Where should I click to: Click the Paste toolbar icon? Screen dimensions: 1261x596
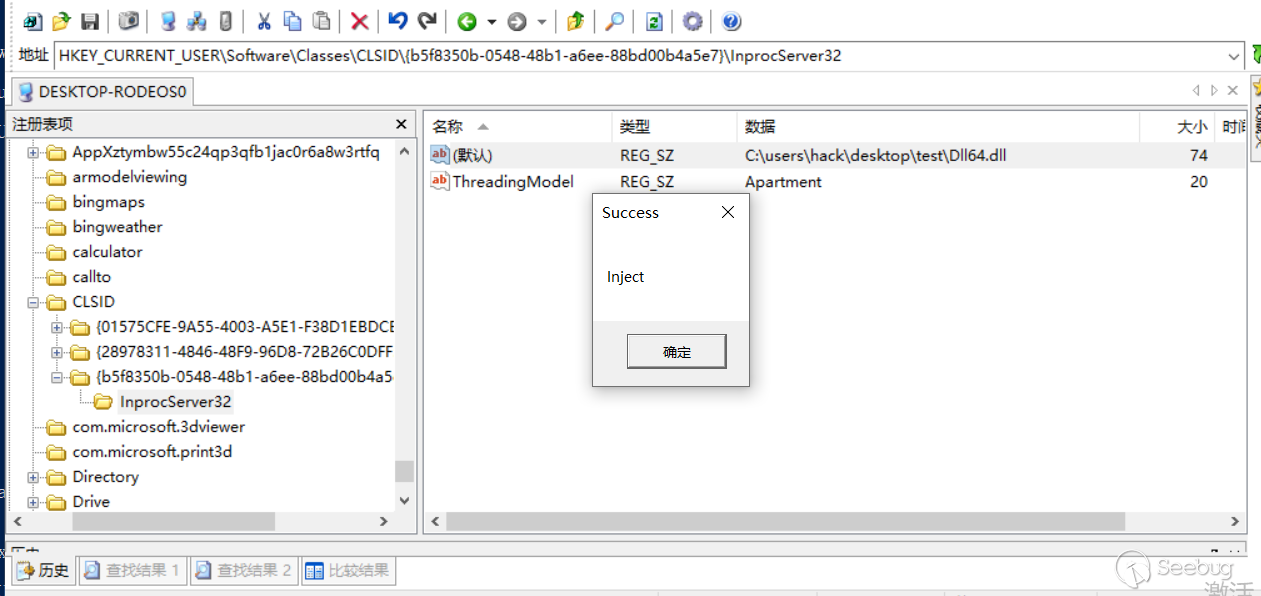tap(320, 21)
